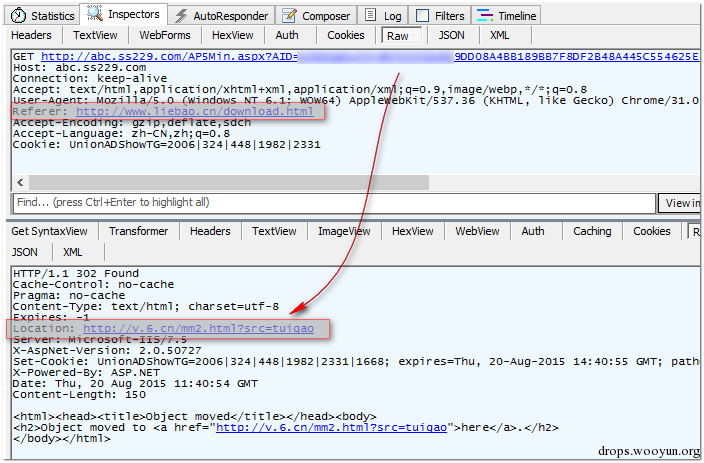Open the response ImageView tab
Image resolution: width=704 pixels, height=463 pixels.
pos(344,231)
